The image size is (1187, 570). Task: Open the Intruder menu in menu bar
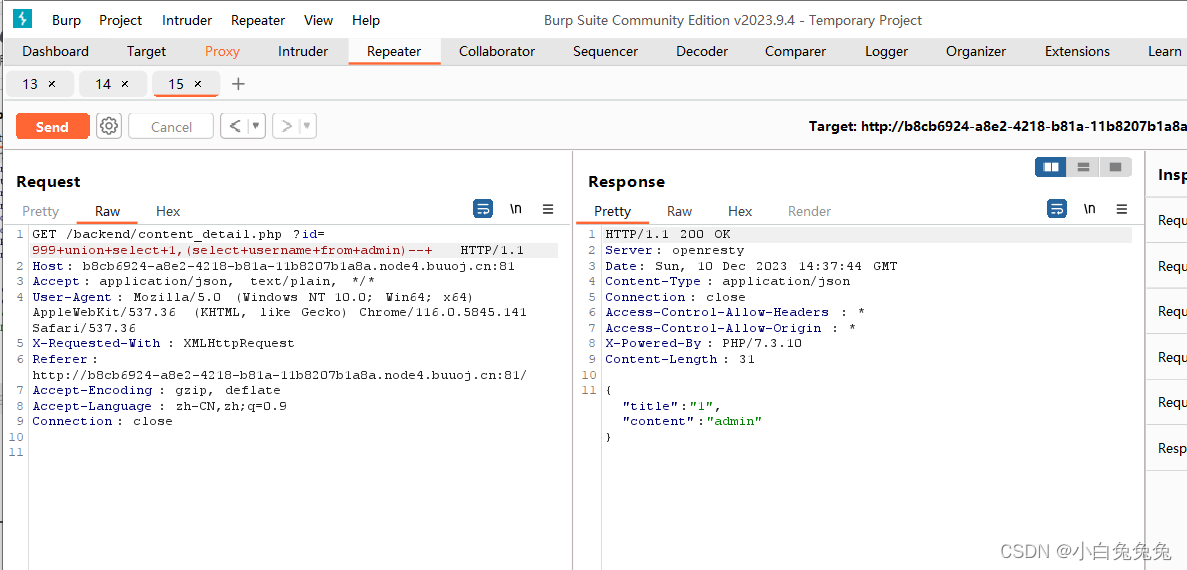click(187, 20)
